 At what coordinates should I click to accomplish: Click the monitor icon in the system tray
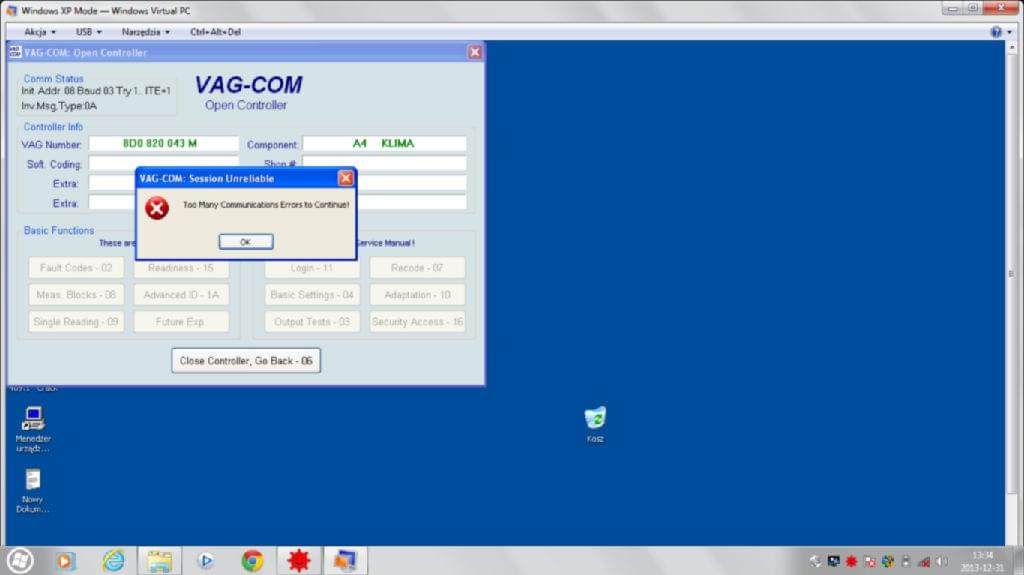pos(833,561)
